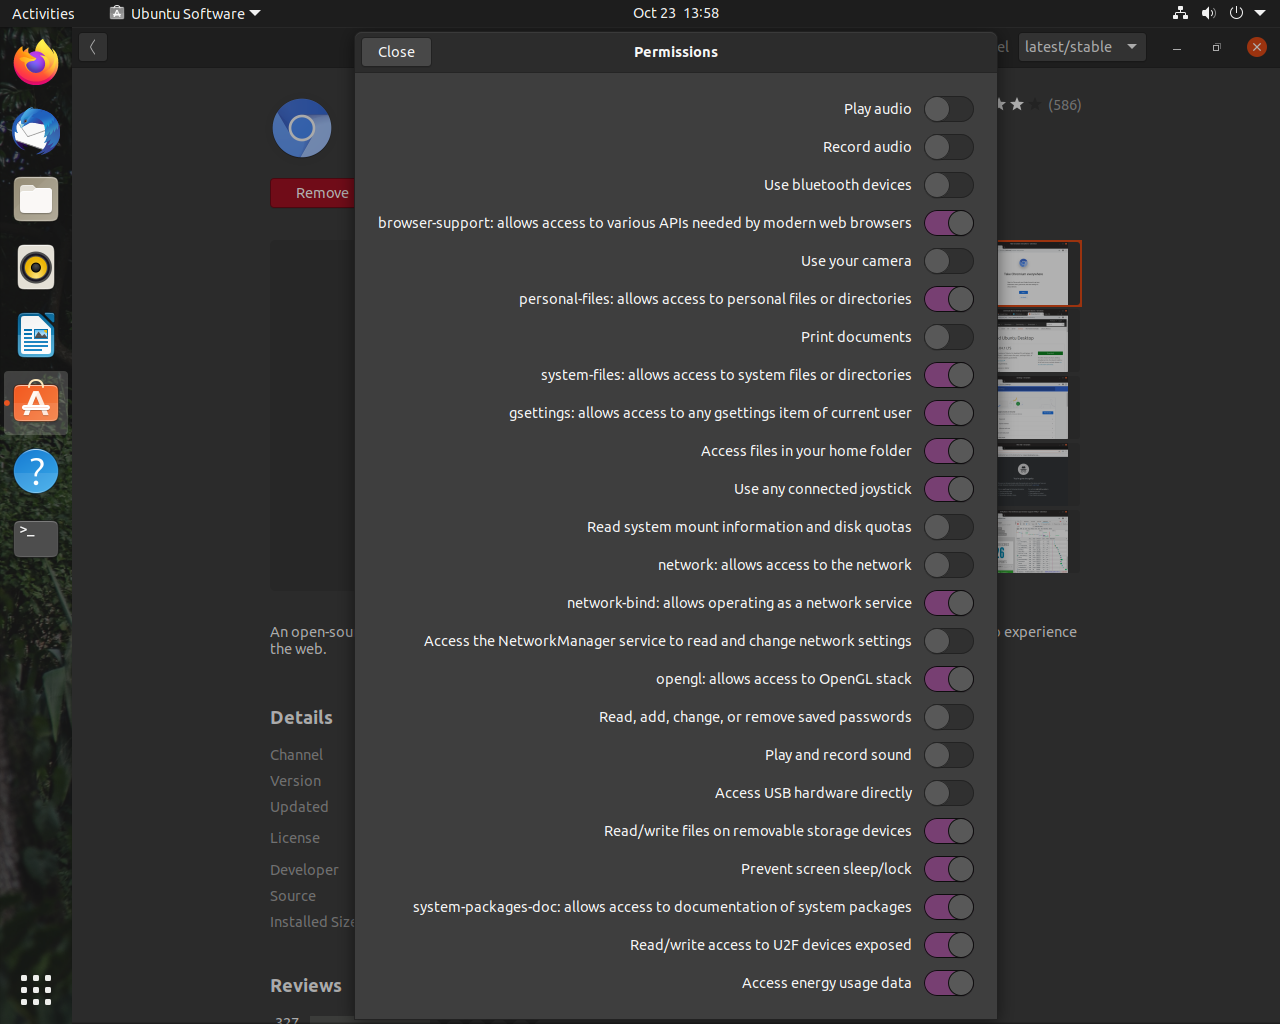Click the License detail label
Image resolution: width=1280 pixels, height=1024 pixels.
click(x=295, y=838)
